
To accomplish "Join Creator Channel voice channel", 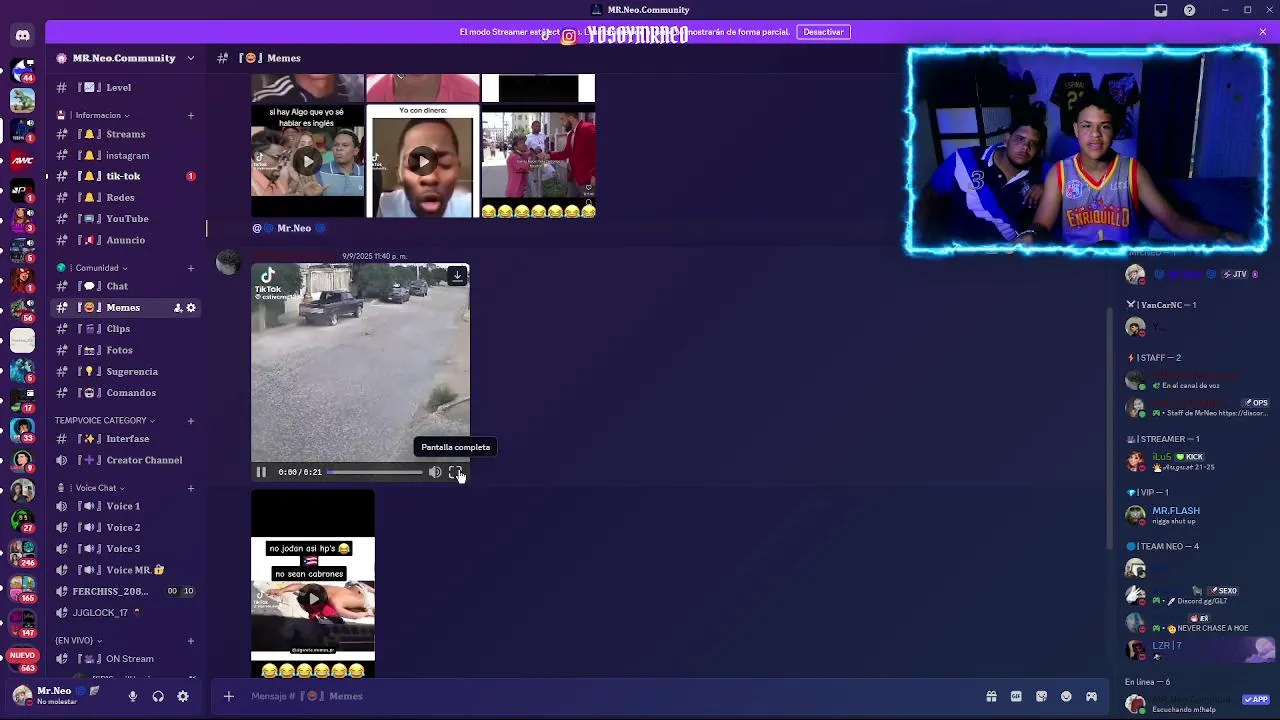I will click(126, 460).
